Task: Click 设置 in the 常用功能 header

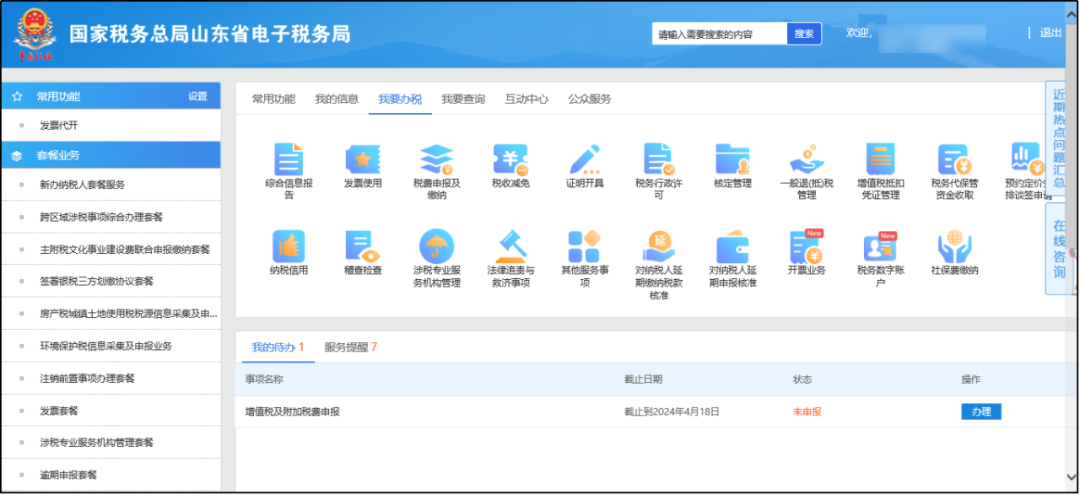Action: 198,96
